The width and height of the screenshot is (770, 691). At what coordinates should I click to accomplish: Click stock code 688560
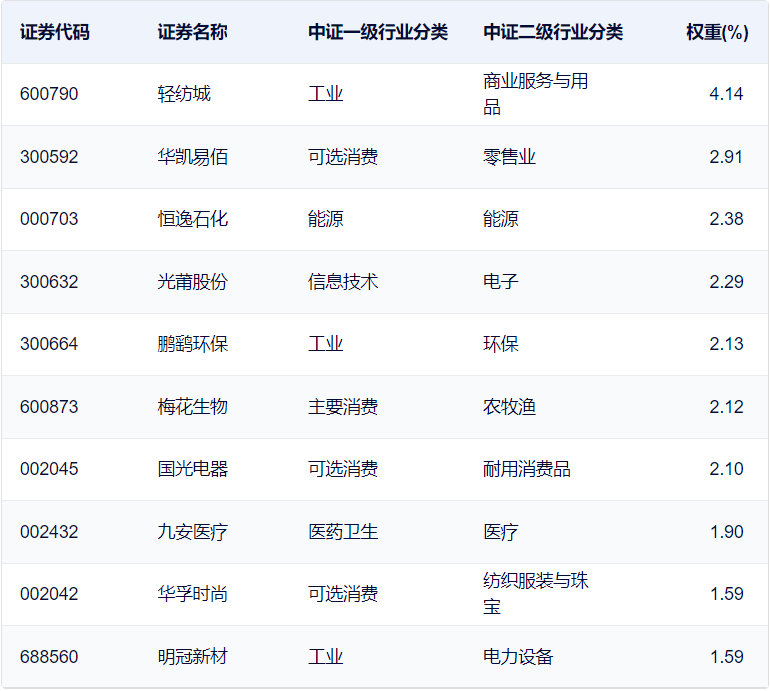pos(49,657)
